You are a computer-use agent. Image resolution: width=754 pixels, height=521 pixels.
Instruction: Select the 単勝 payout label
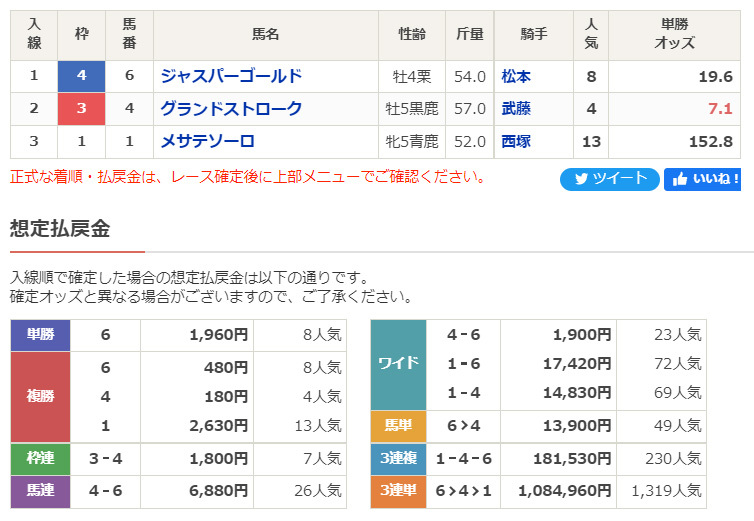click(x=40, y=335)
